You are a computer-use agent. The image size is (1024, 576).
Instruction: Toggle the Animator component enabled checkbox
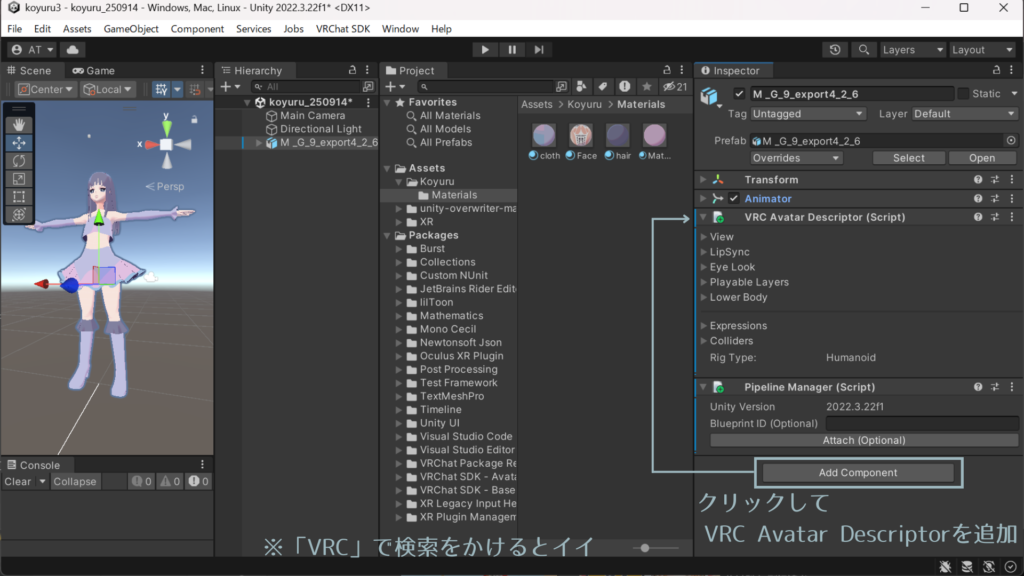point(734,199)
